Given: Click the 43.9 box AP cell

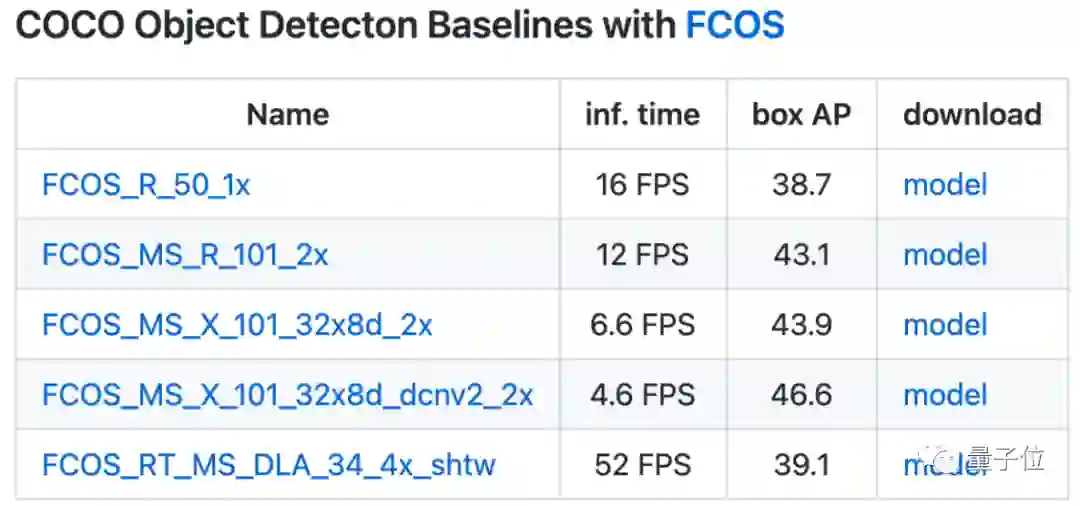Looking at the screenshot, I should (x=801, y=325).
